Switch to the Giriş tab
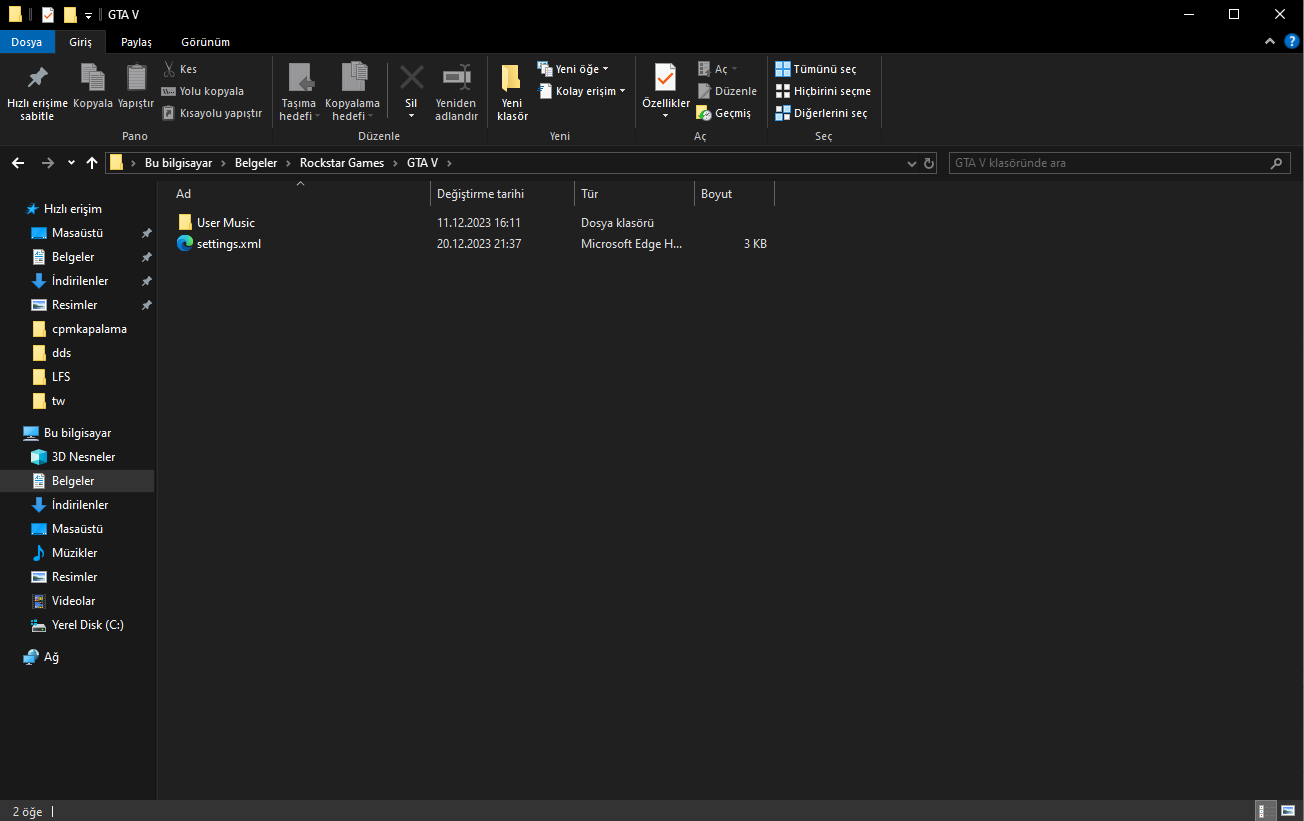 (80, 42)
